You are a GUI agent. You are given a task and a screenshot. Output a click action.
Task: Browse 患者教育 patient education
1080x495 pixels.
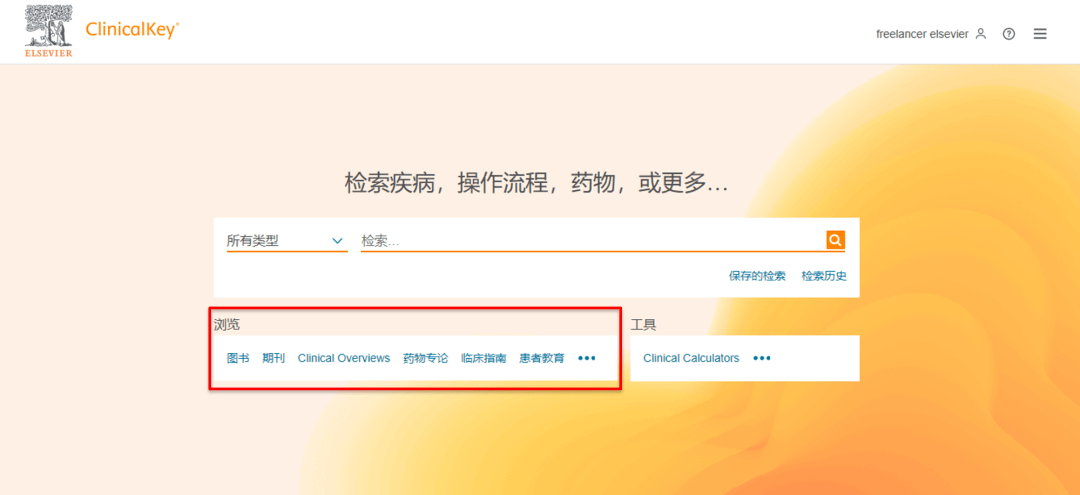point(542,358)
